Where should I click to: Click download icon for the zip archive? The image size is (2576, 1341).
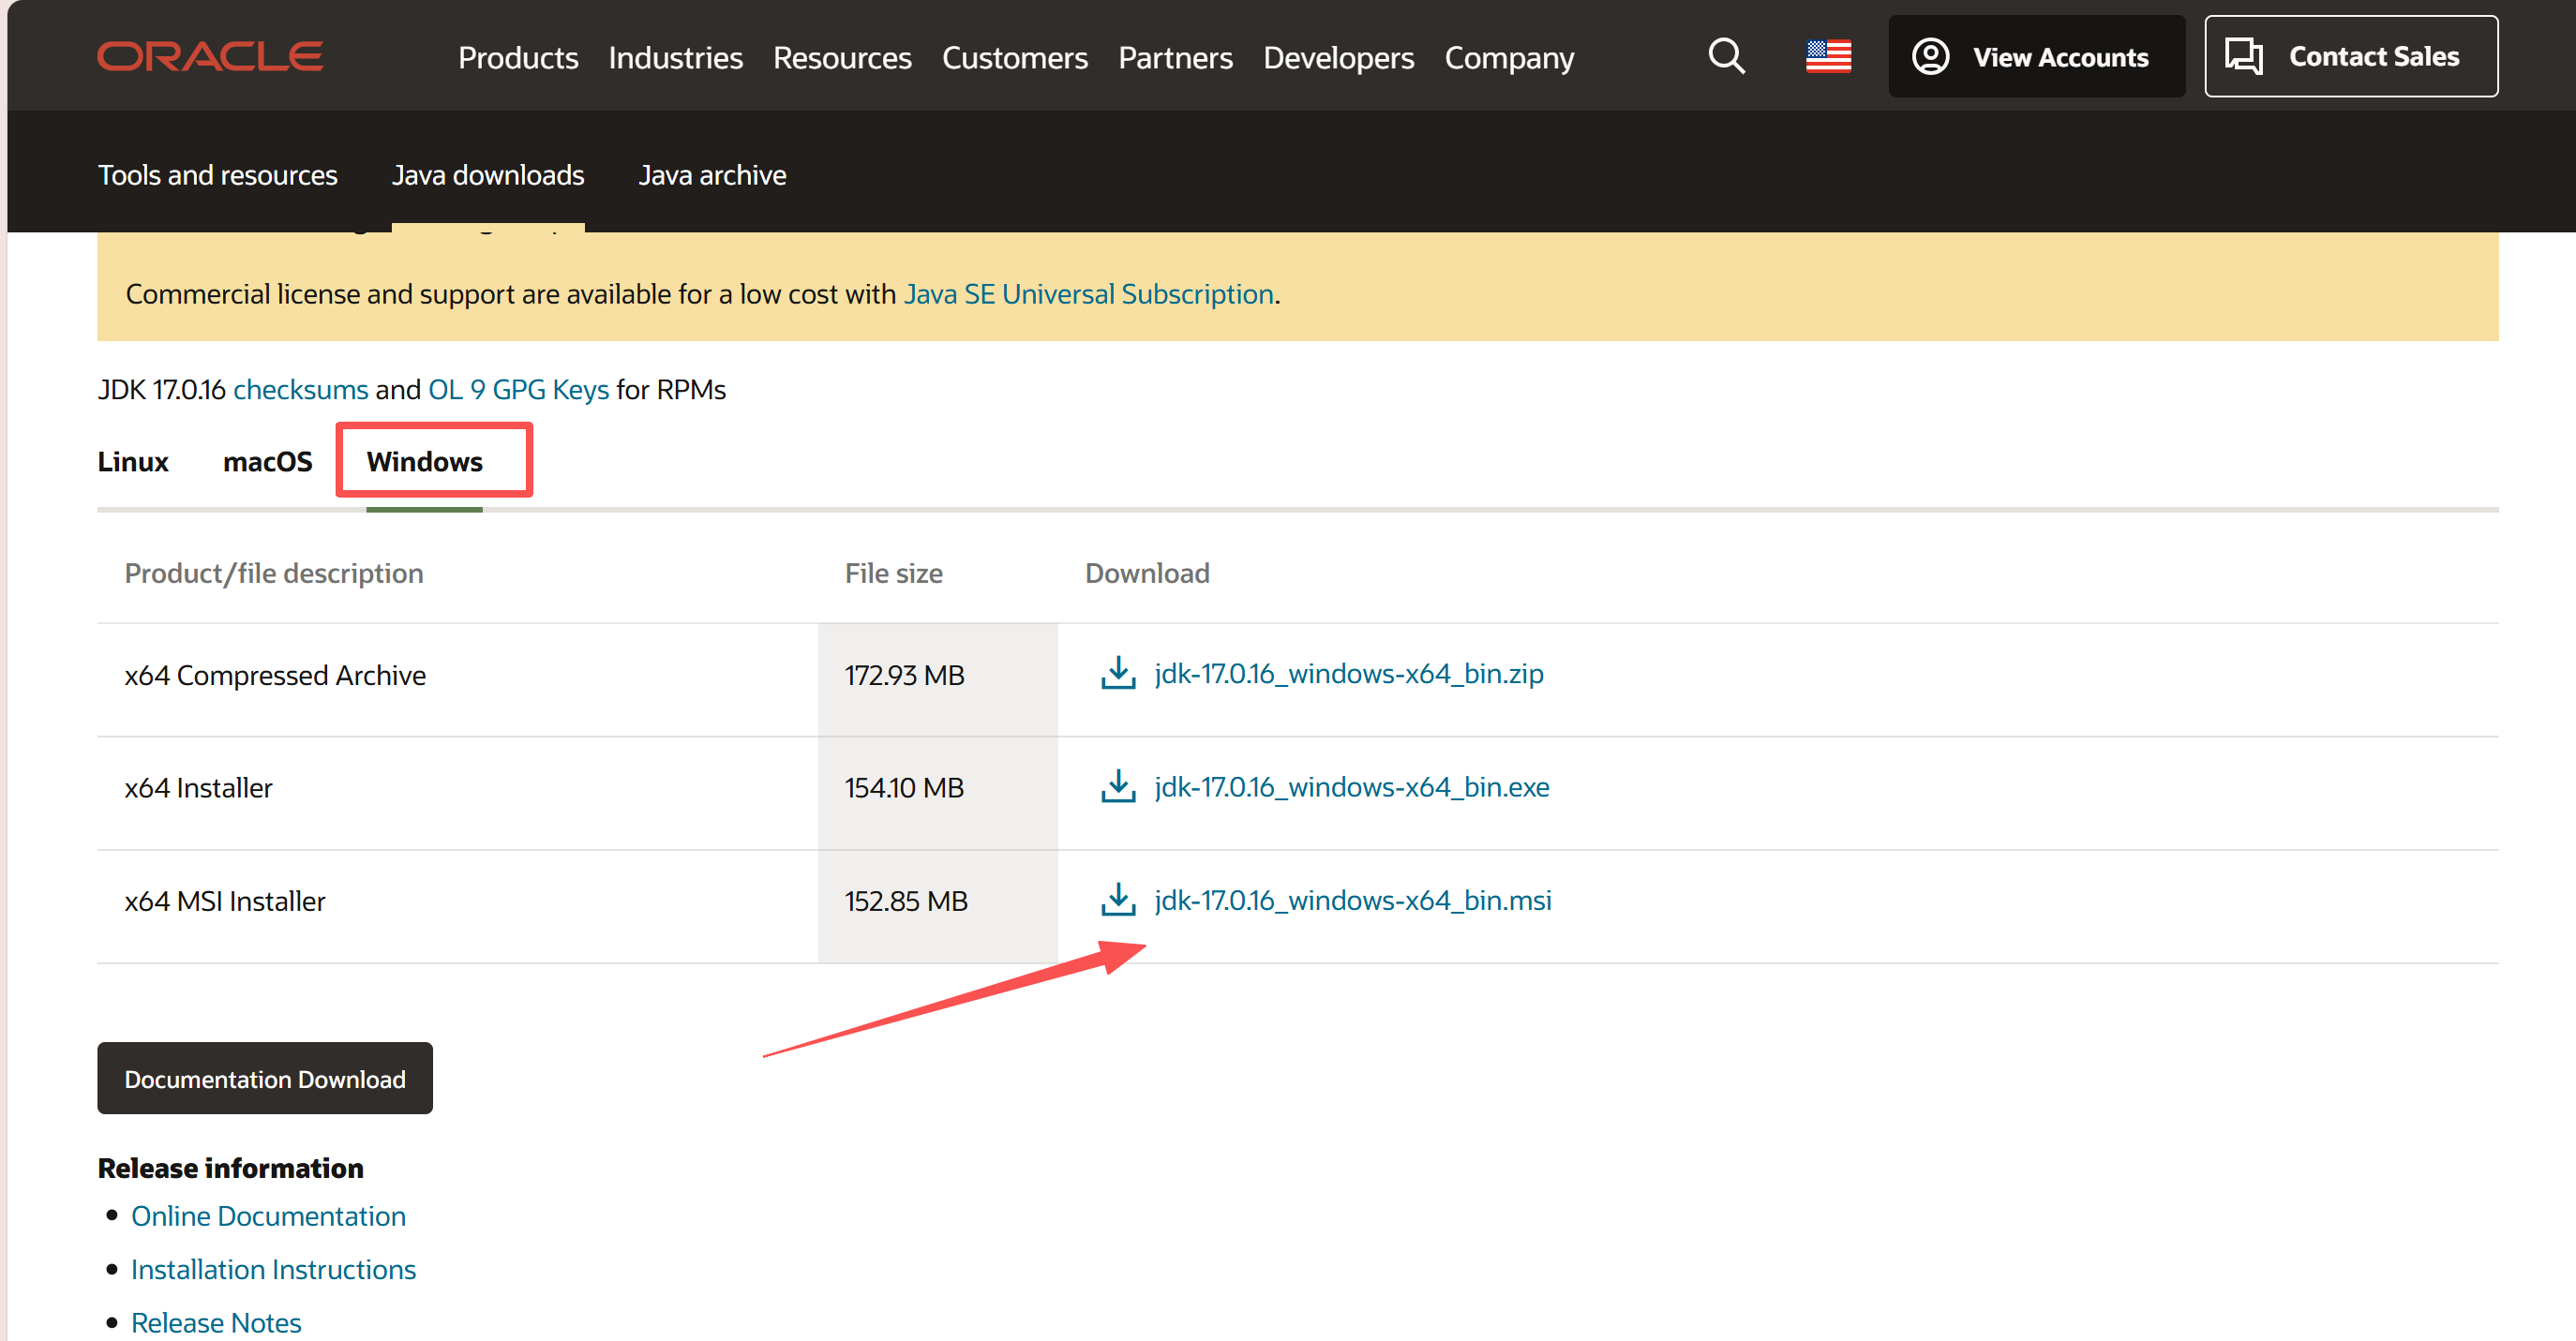1118,673
